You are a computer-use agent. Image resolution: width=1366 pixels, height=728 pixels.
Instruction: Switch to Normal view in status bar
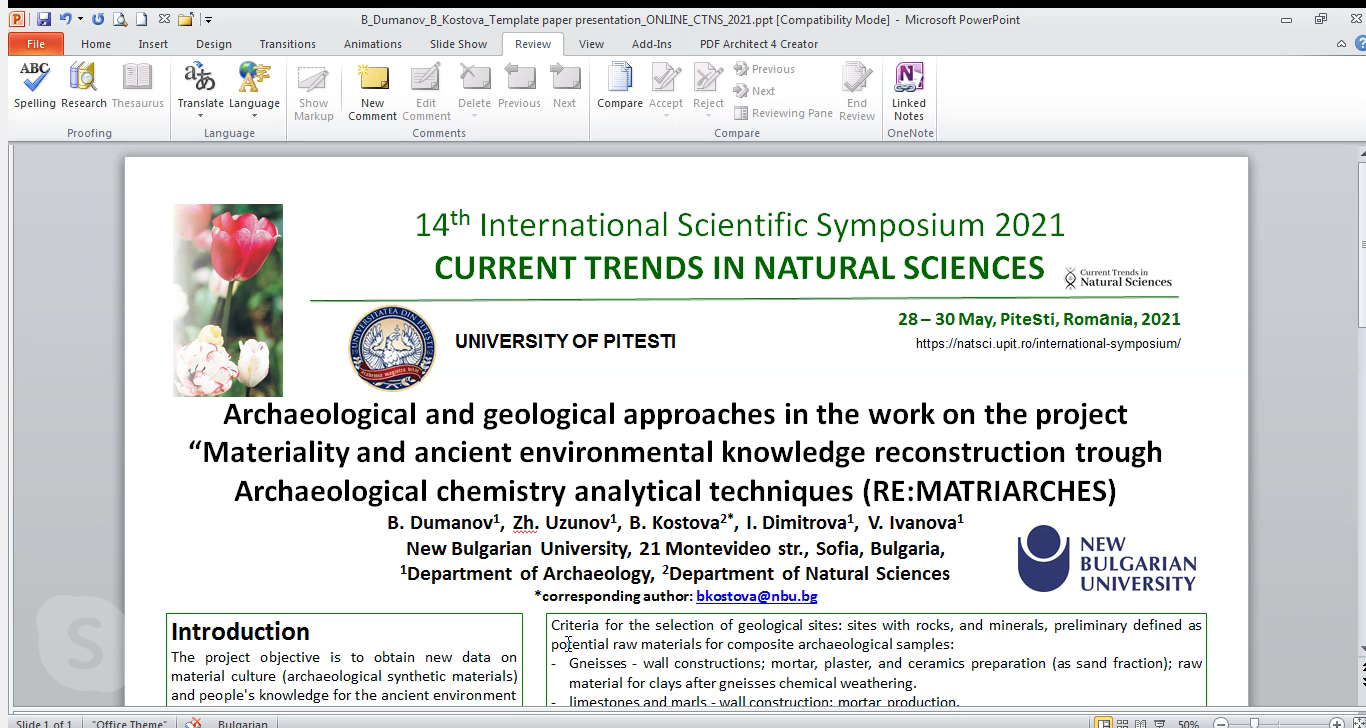click(x=1103, y=723)
